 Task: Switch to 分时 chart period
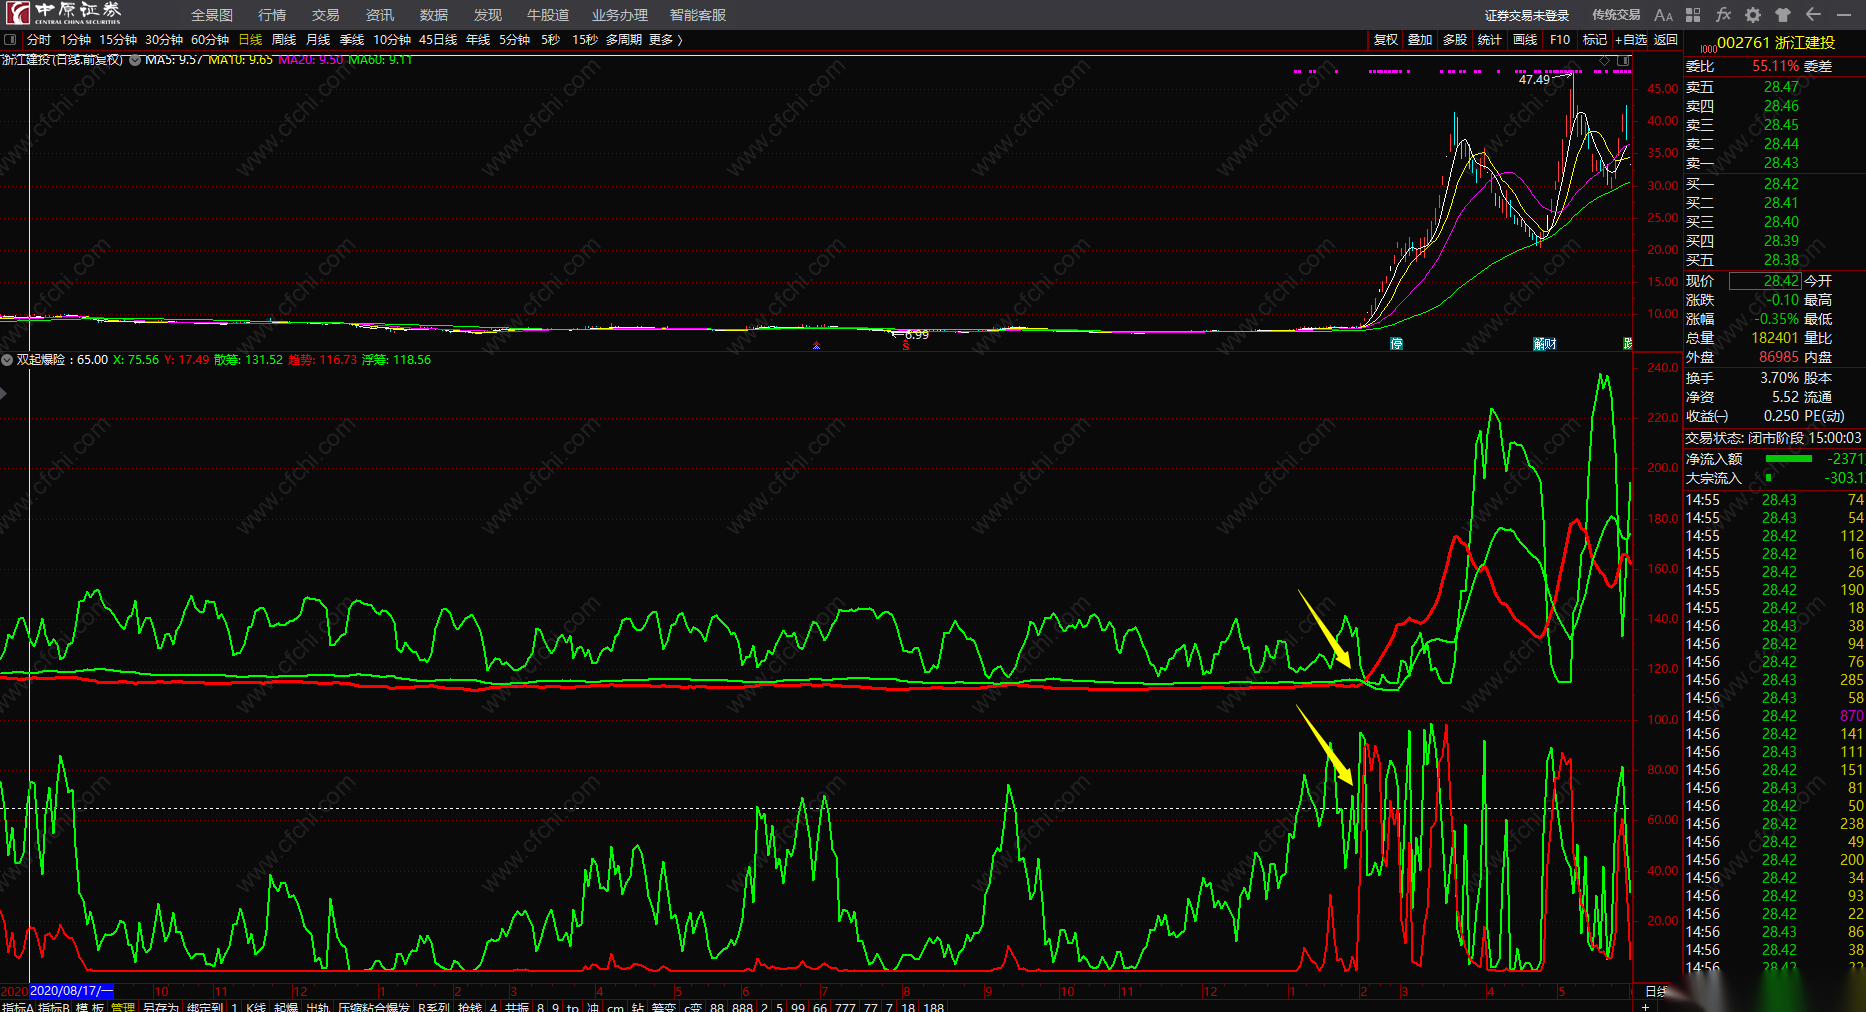coord(39,40)
